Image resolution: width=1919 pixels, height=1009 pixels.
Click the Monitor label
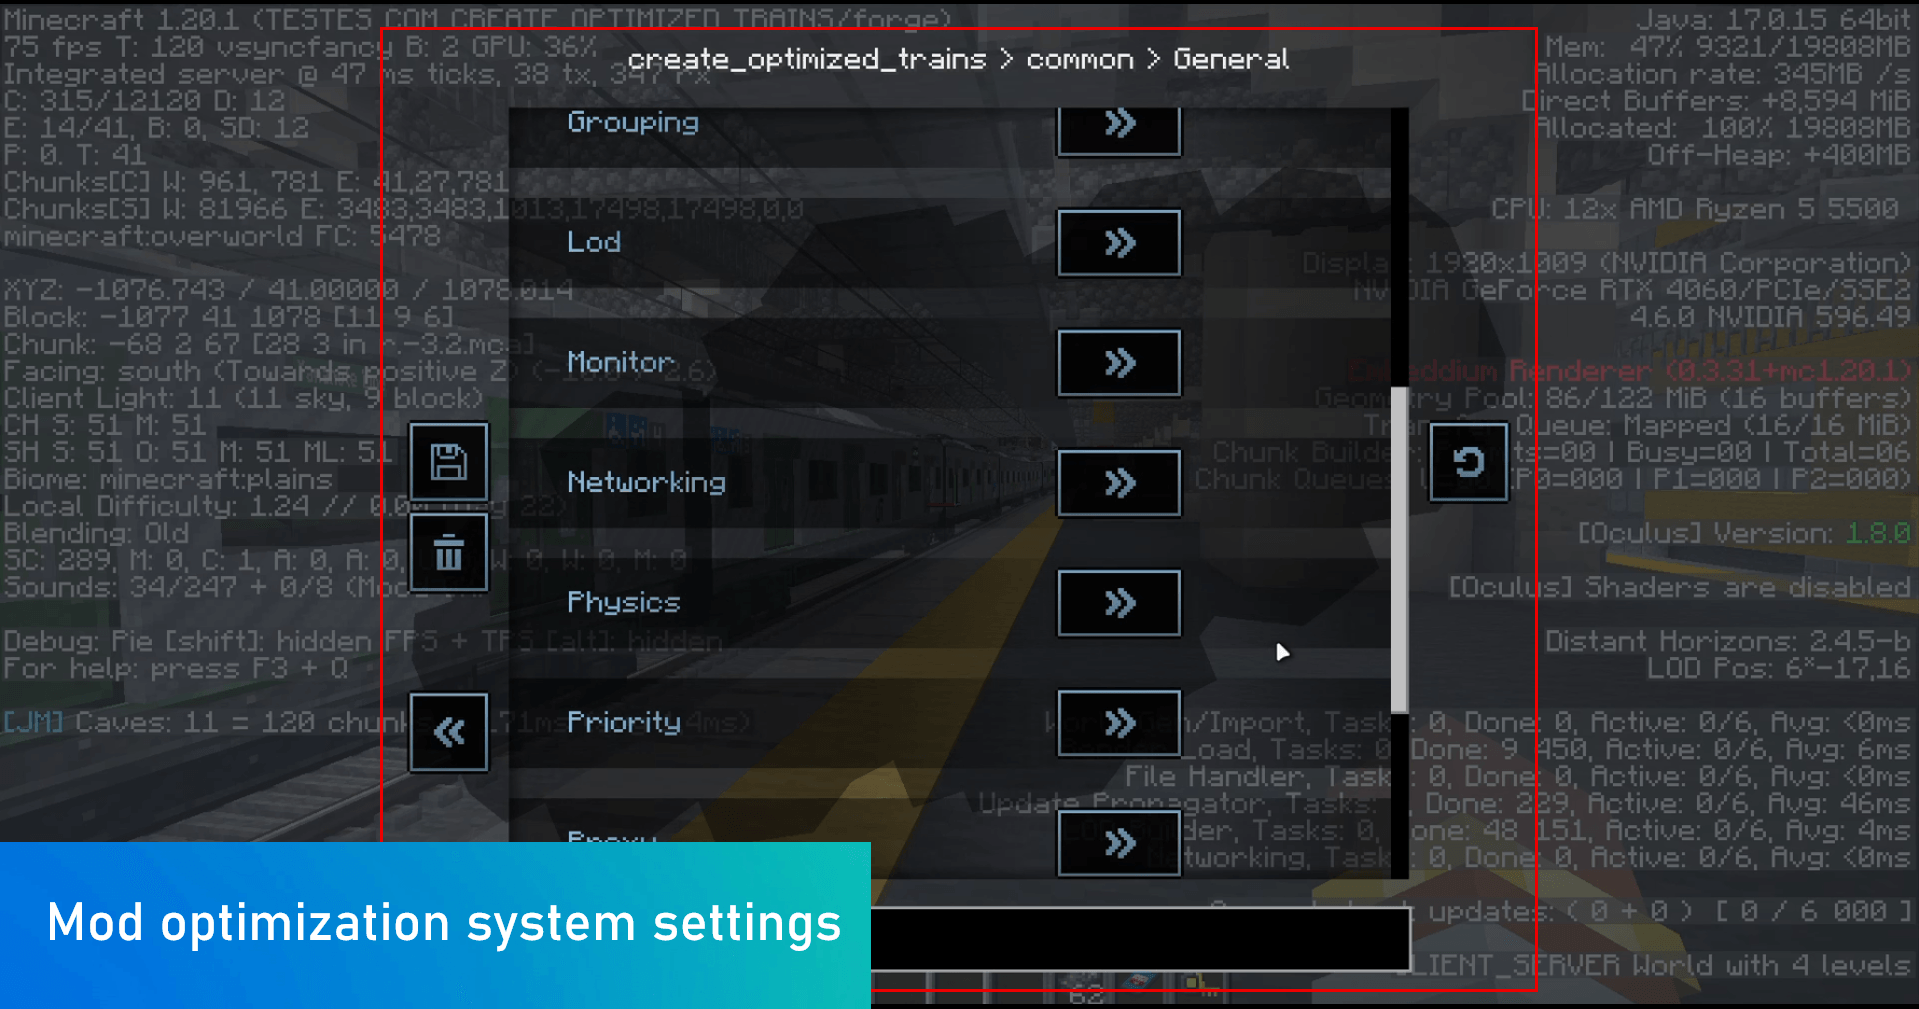point(621,362)
